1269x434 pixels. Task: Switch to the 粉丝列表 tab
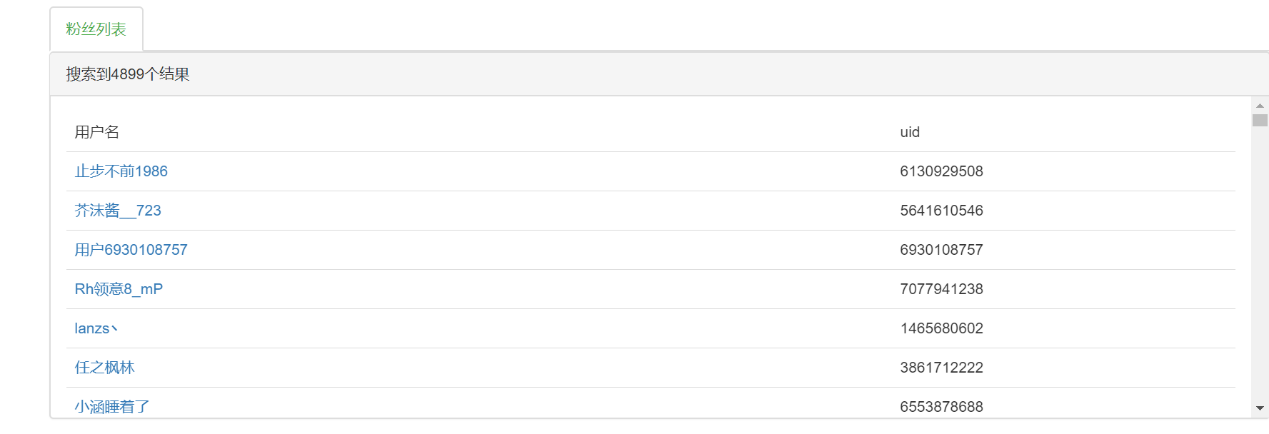96,29
